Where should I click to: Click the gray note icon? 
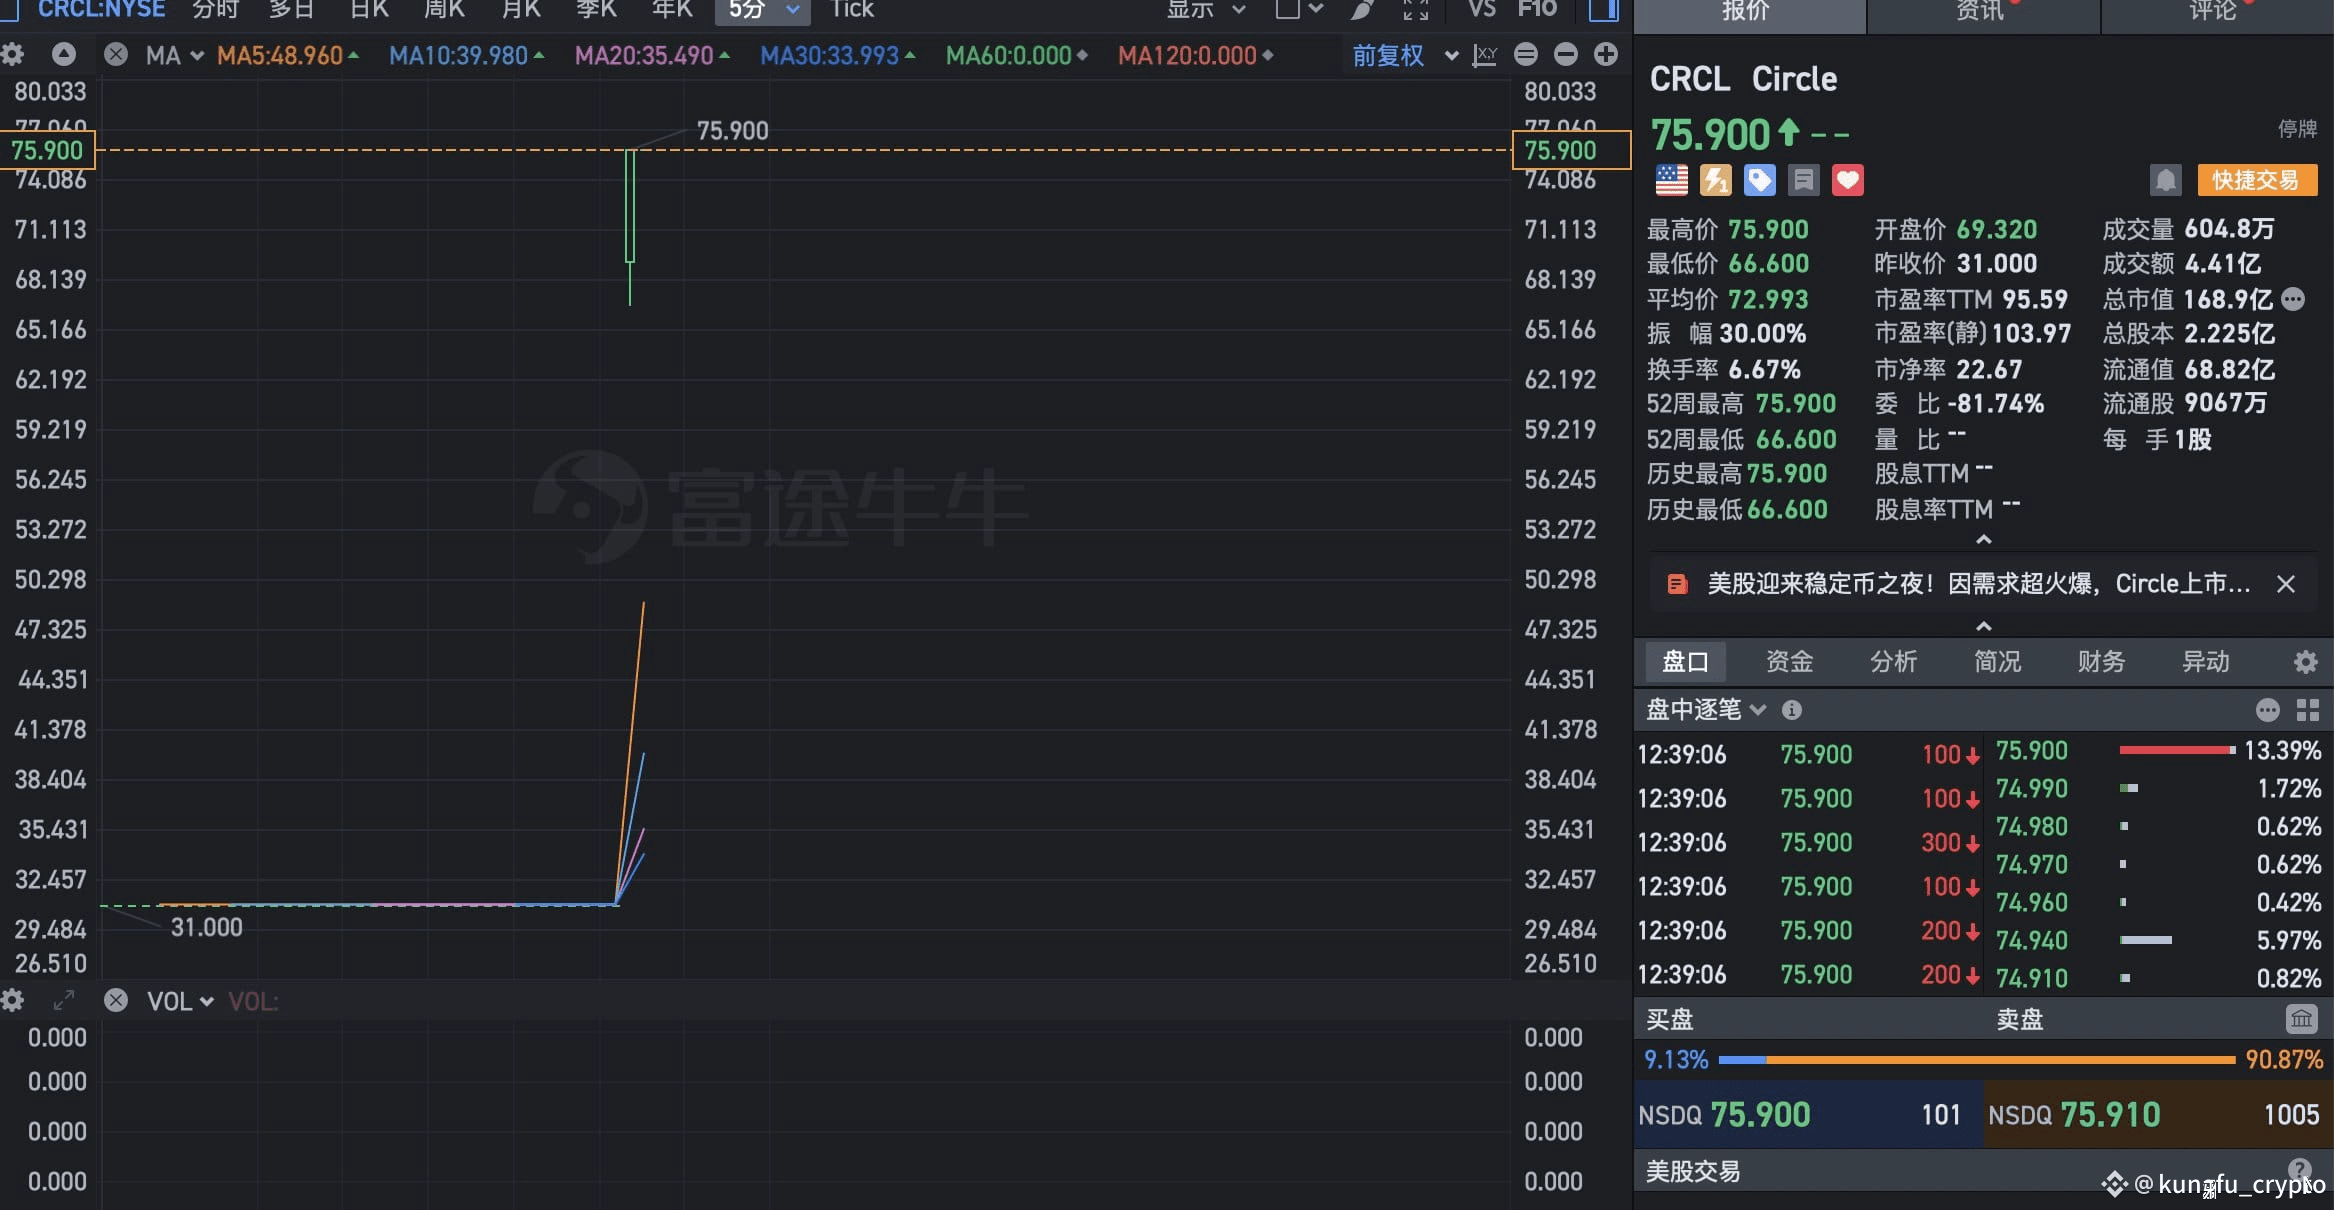1804,180
